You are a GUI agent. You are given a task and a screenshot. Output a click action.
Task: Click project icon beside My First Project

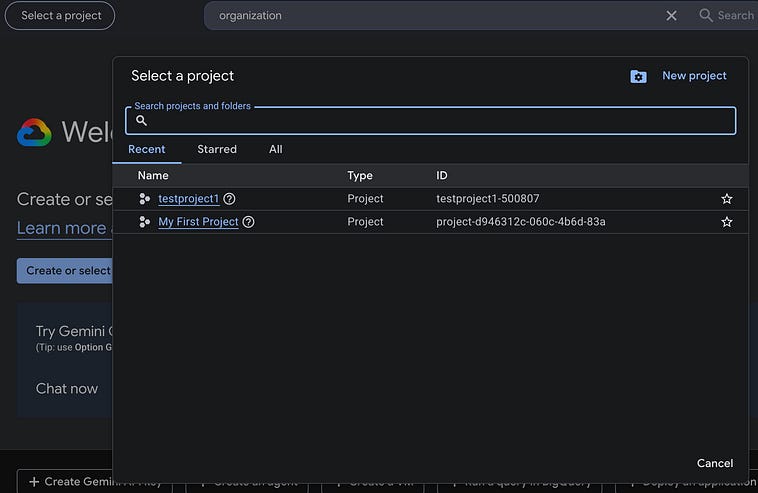tap(144, 222)
